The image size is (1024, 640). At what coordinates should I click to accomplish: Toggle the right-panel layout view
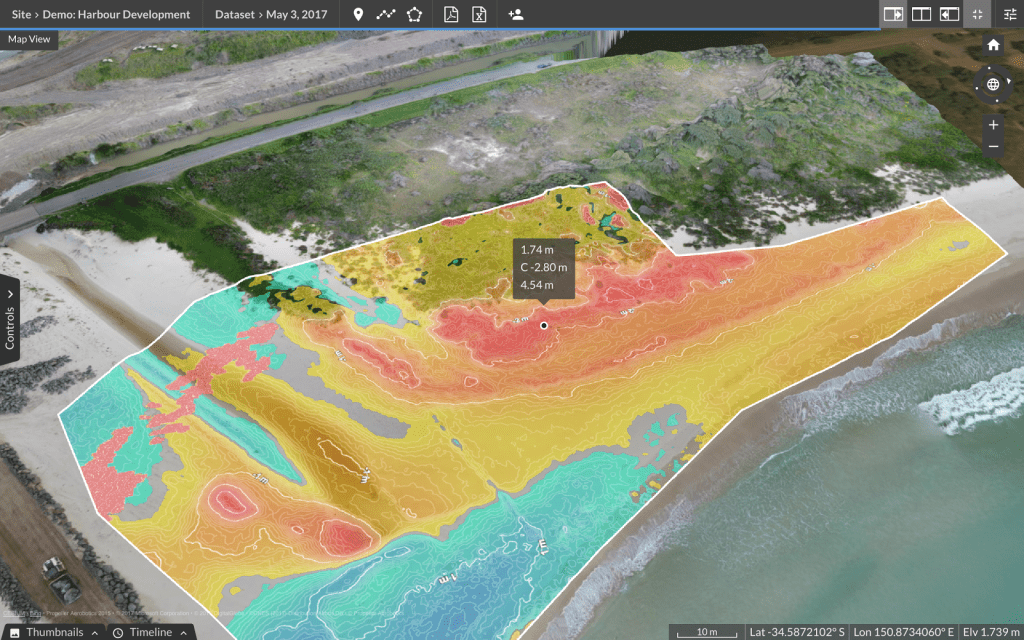click(893, 14)
